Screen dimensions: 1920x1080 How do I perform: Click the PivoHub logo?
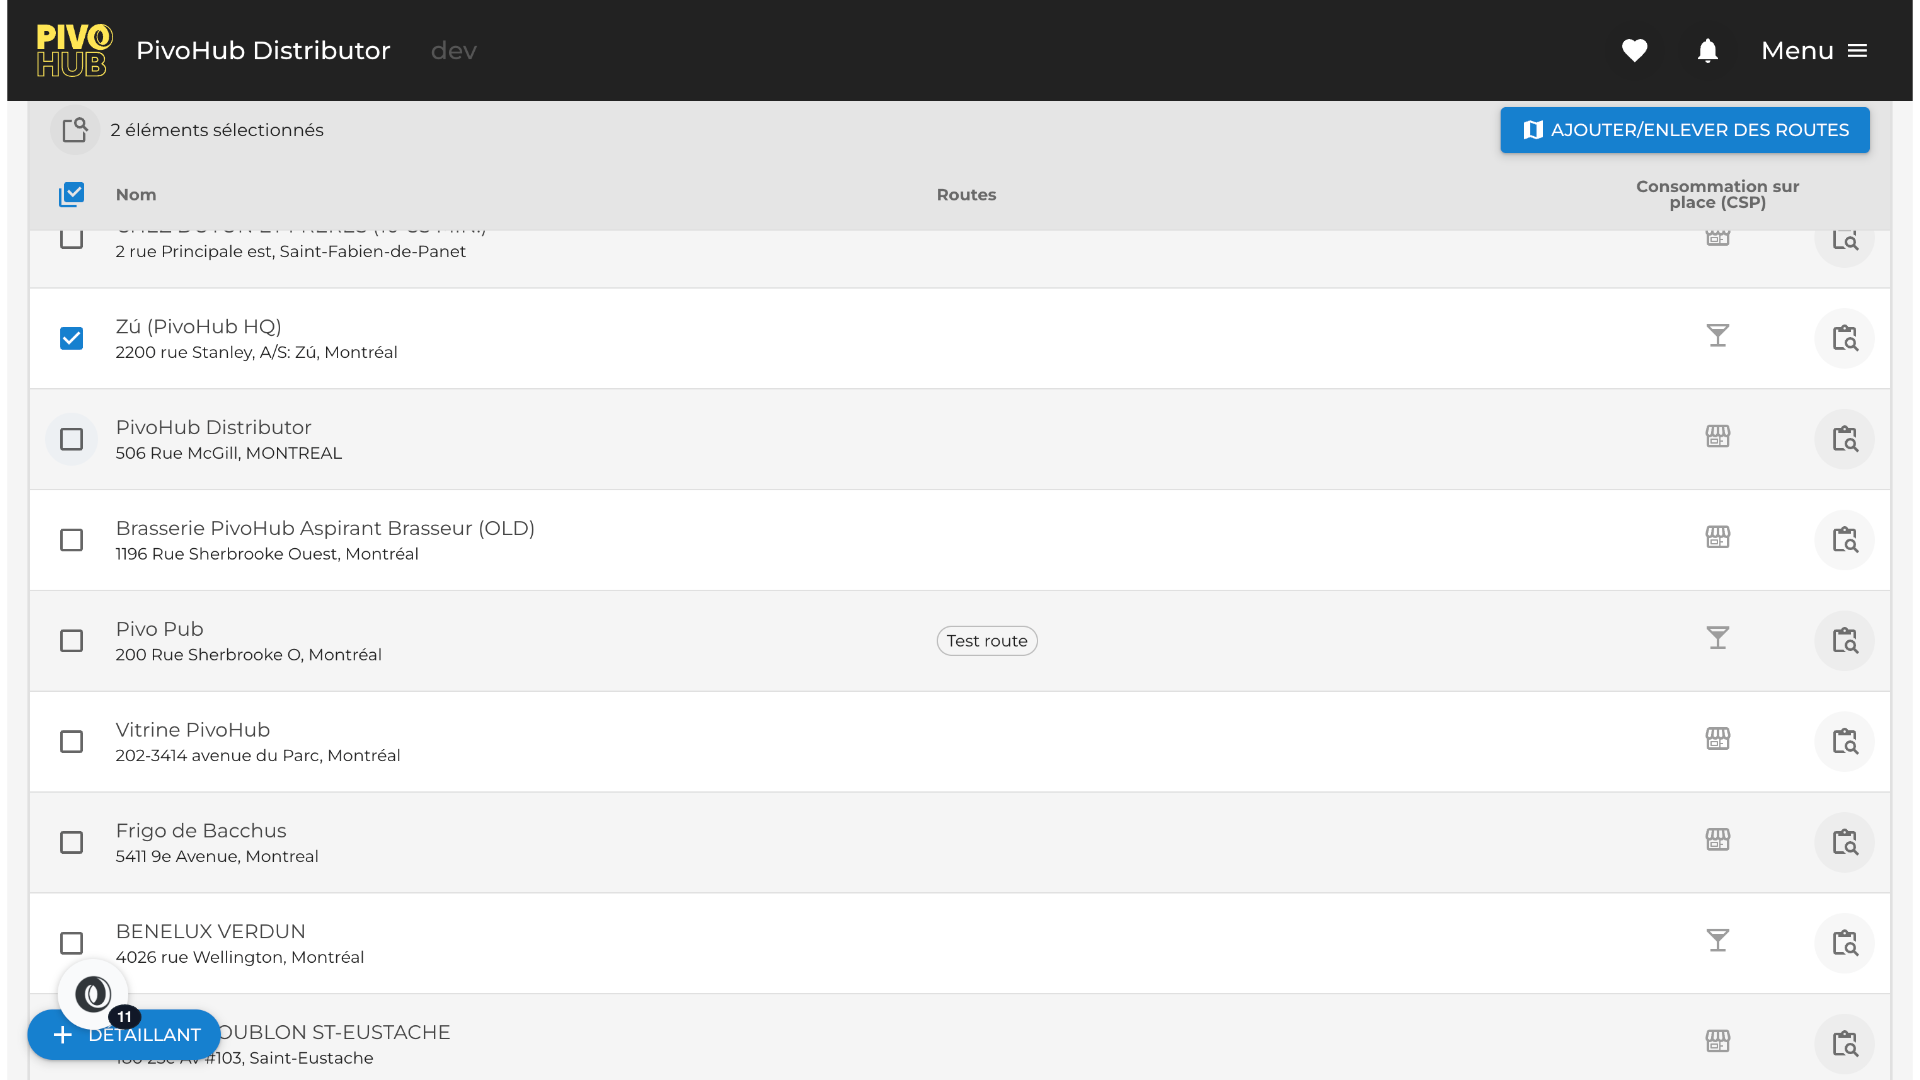74,50
